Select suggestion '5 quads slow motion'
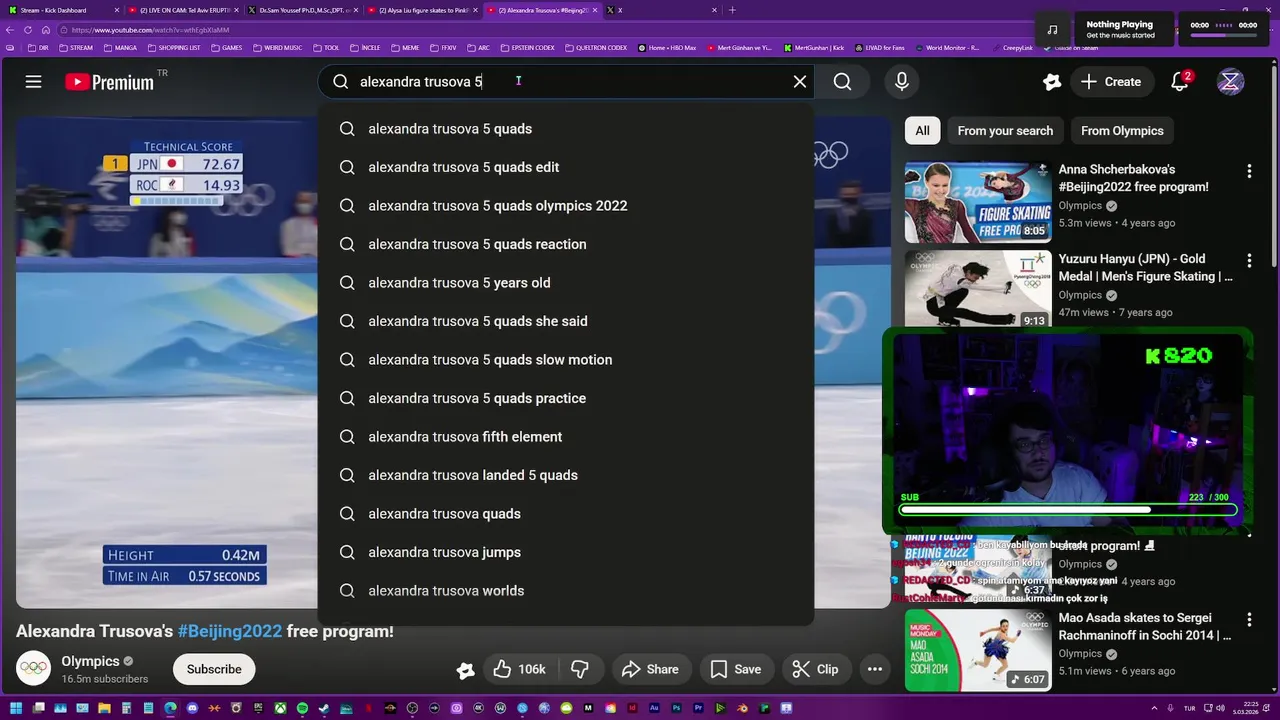This screenshot has width=1280, height=720. pyautogui.click(x=566, y=360)
